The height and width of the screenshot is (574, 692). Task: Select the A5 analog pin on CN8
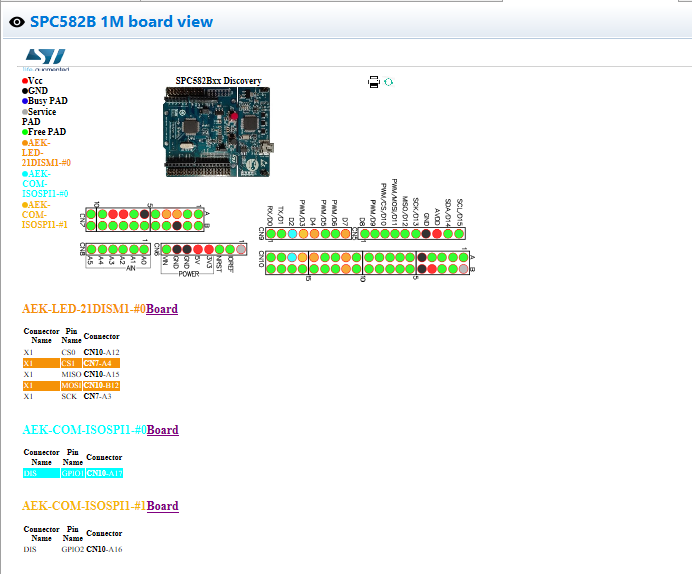pos(91,249)
